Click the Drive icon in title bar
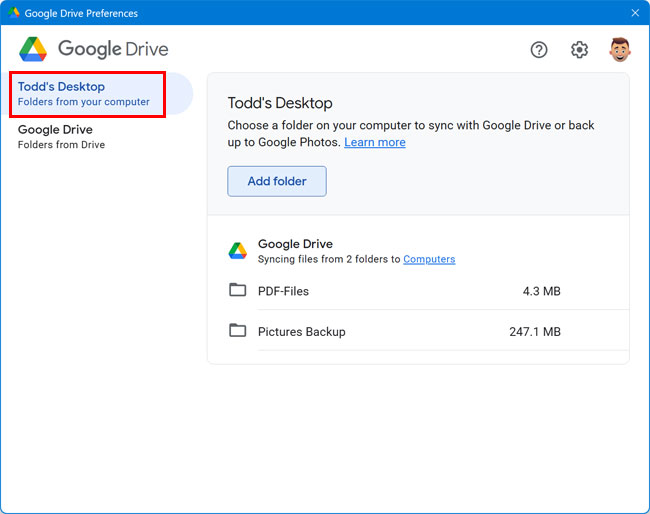Screen dimensions: 650x514 (14, 12)
